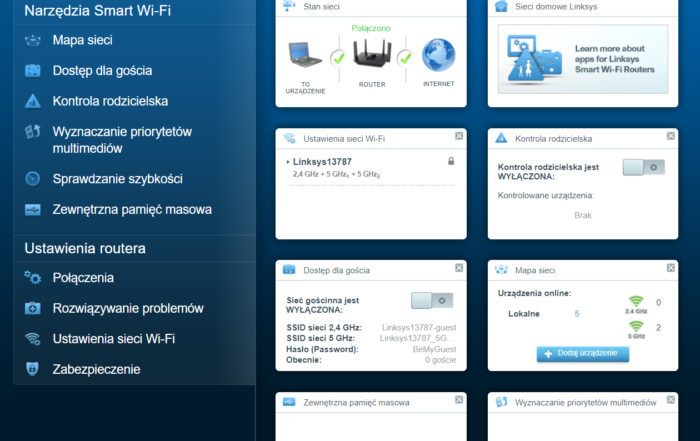Toggle the Sieć gościnna switch
The image size is (700, 441).
click(x=432, y=300)
